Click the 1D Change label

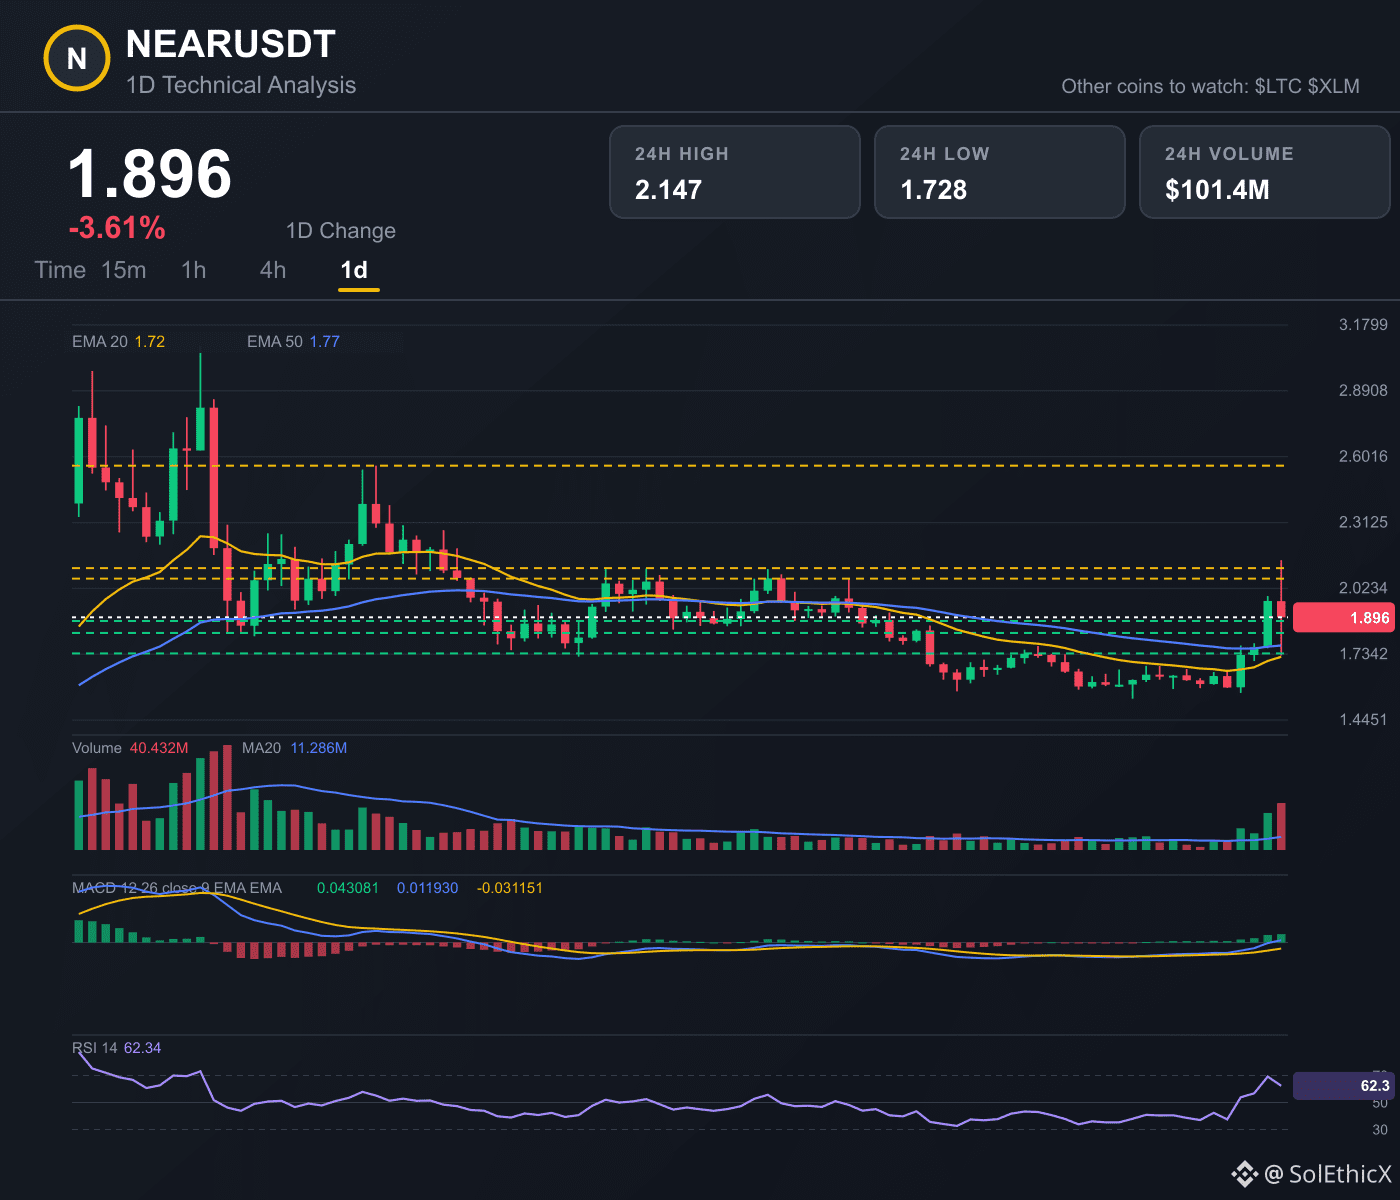pos(341,231)
